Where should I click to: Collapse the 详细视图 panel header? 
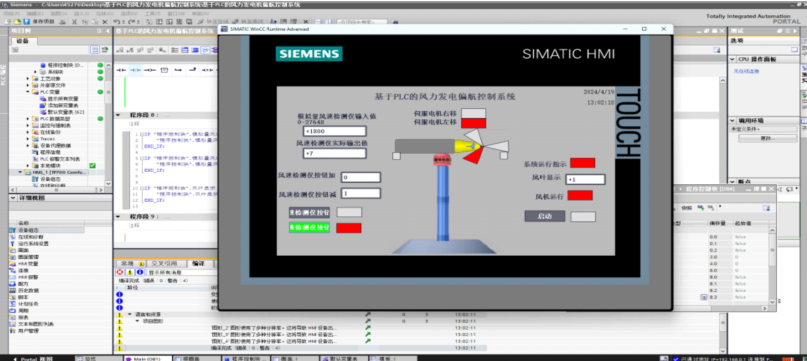tap(12, 198)
